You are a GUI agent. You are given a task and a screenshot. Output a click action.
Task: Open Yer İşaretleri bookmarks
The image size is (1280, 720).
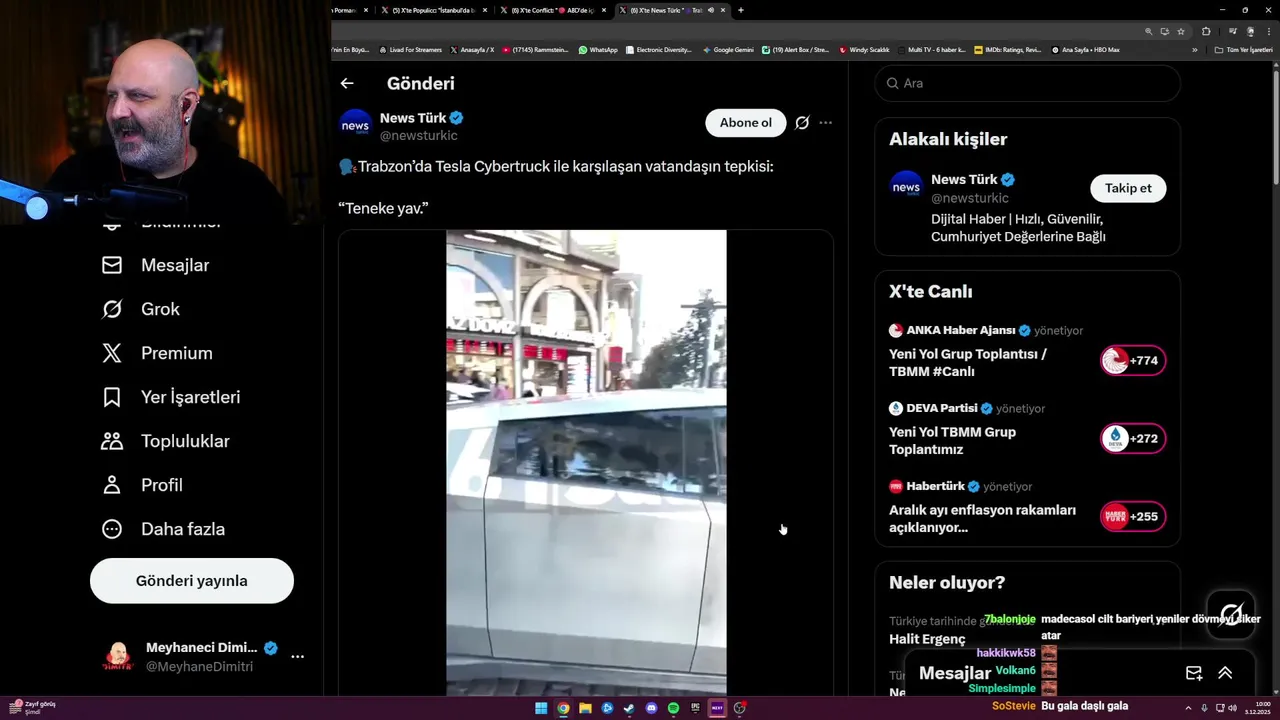click(x=171, y=397)
